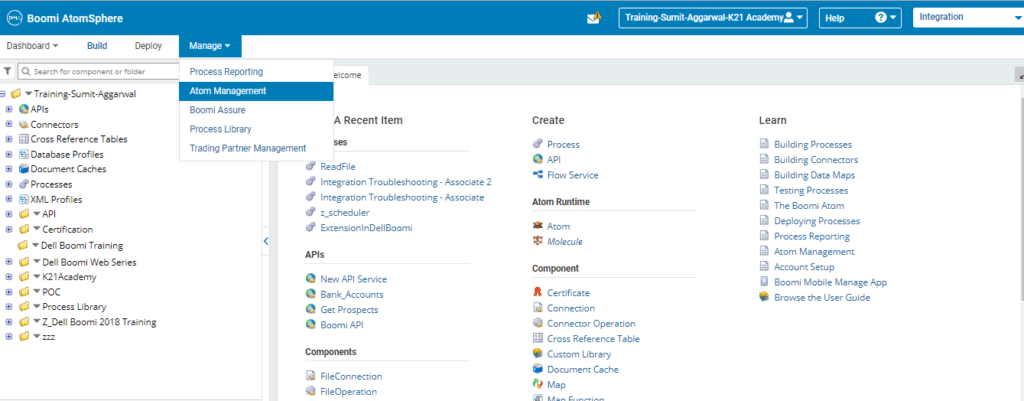Click the Map component icon

537,385
